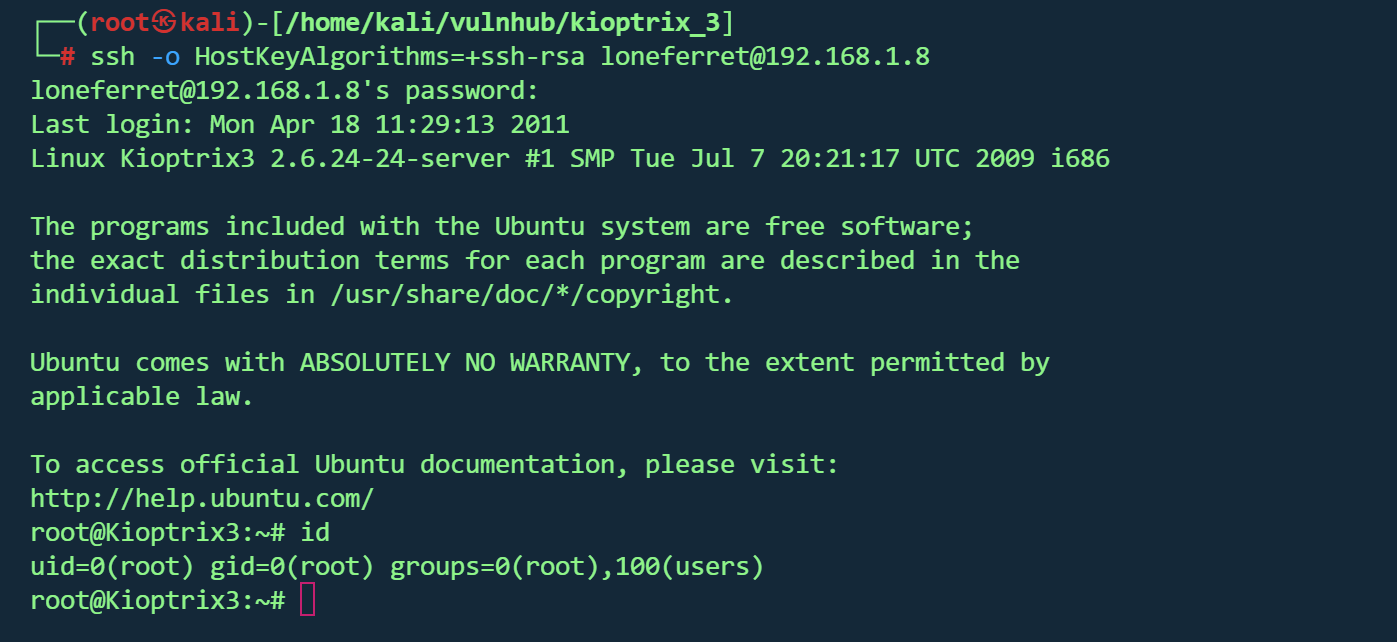Screen dimensions: 1397x642
Task: Click the blue "-o" flag
Action: [165, 57]
